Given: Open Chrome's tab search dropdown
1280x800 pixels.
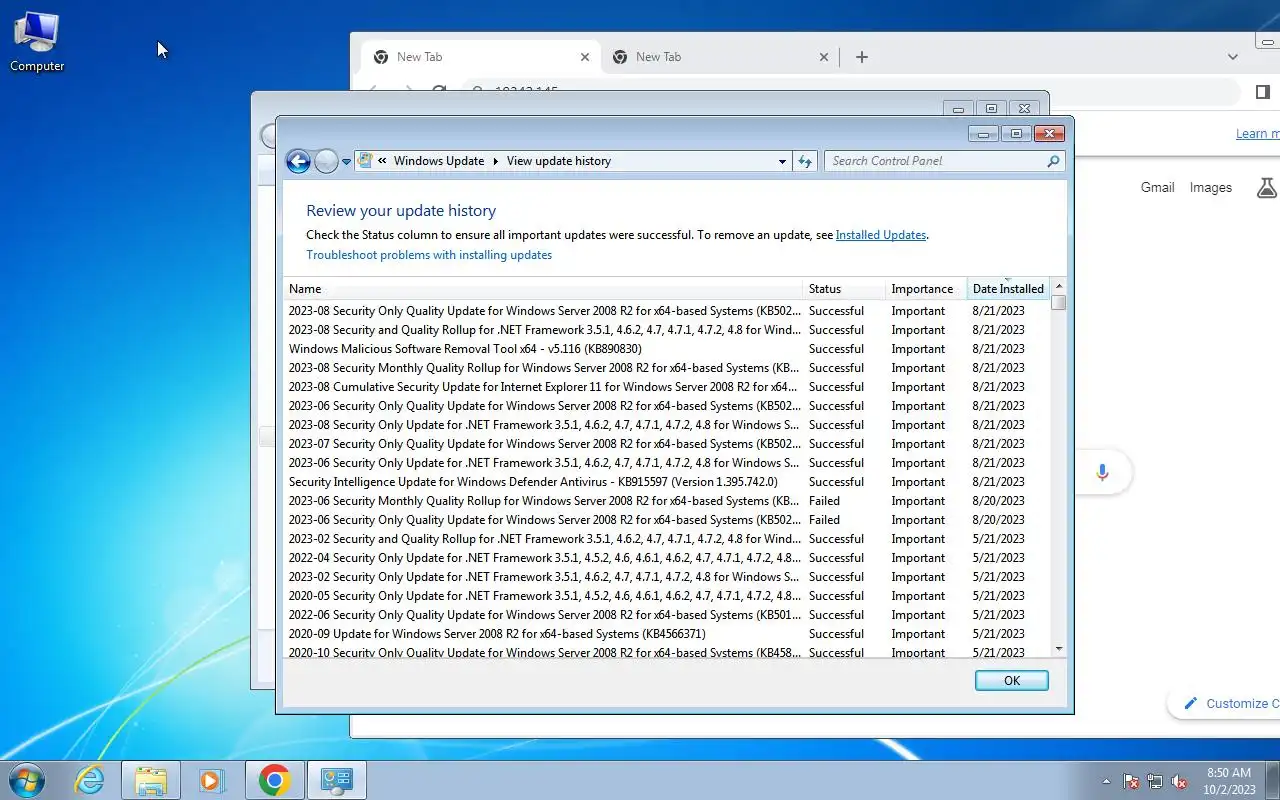Looking at the screenshot, I should pyautogui.click(x=1232, y=57).
